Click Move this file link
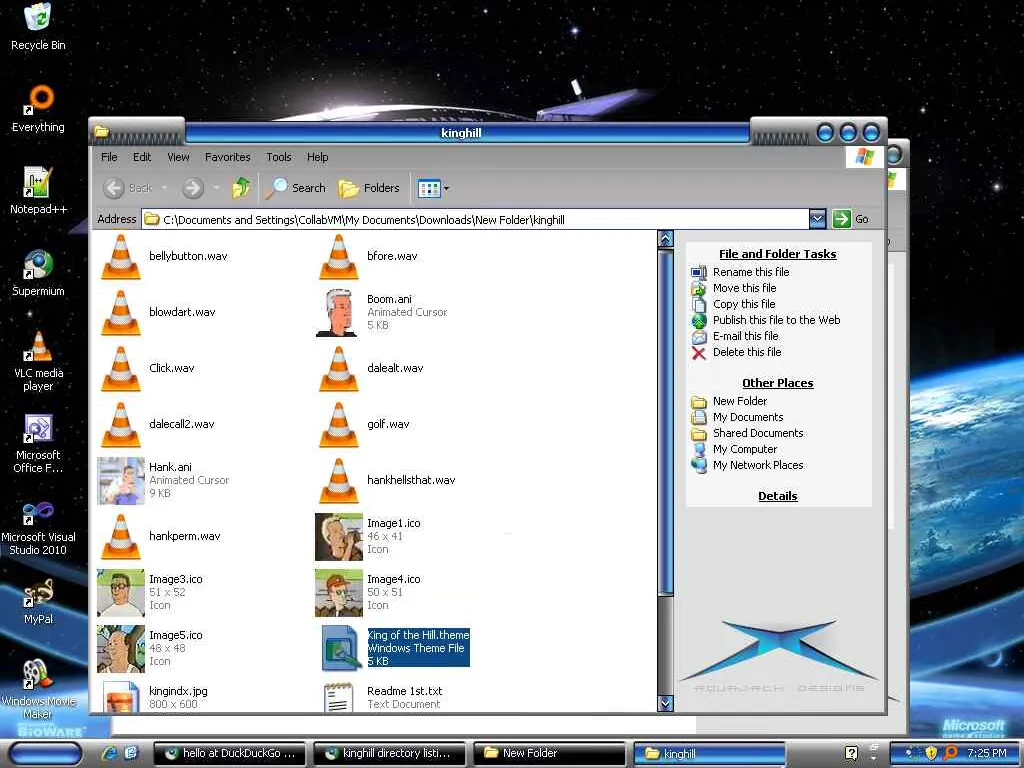1024x768 pixels. click(x=744, y=288)
